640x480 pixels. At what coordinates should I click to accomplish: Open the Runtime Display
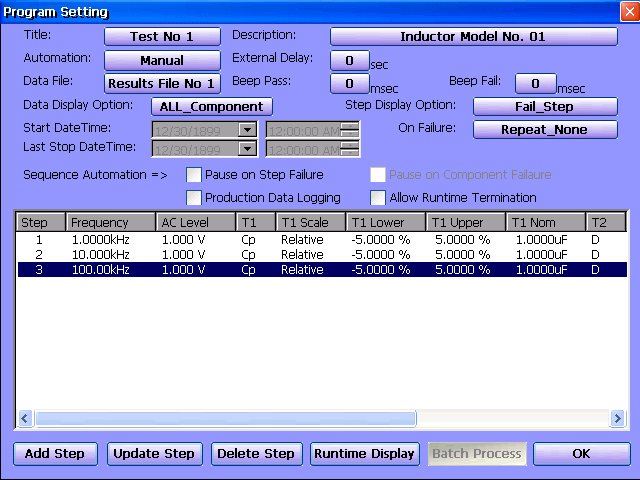coord(364,454)
